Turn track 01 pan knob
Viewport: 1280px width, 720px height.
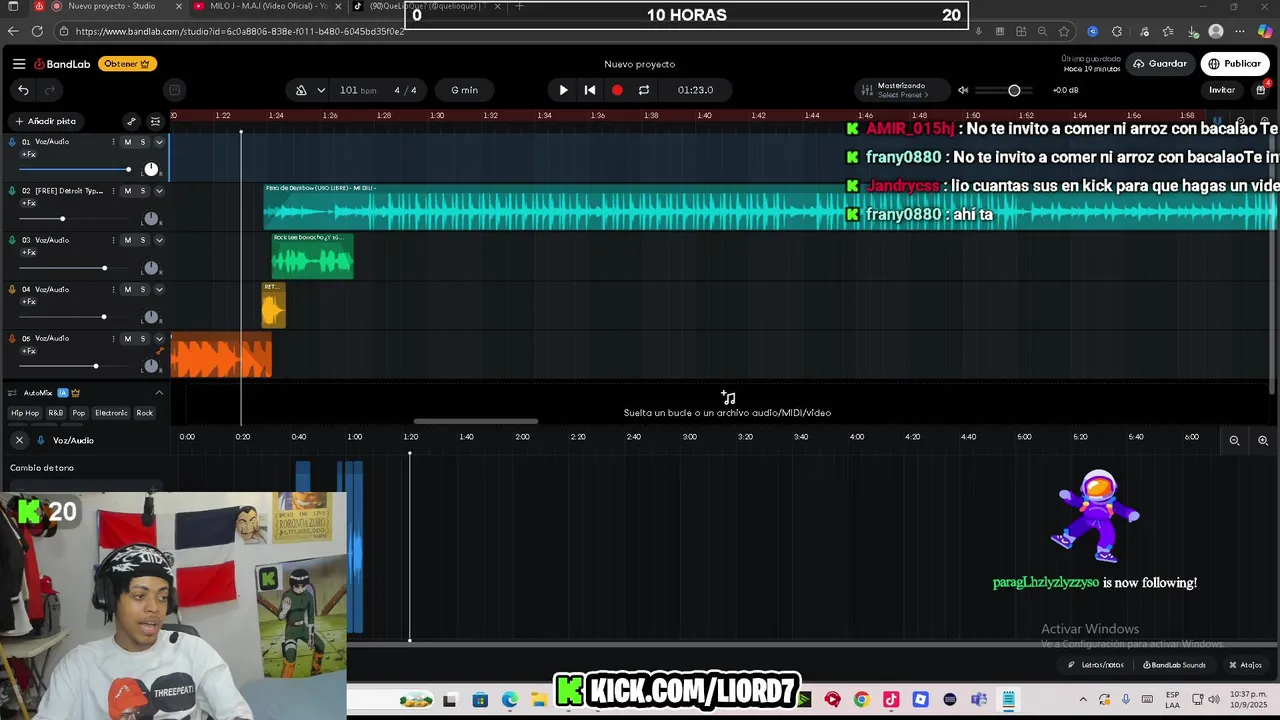pyautogui.click(x=151, y=169)
